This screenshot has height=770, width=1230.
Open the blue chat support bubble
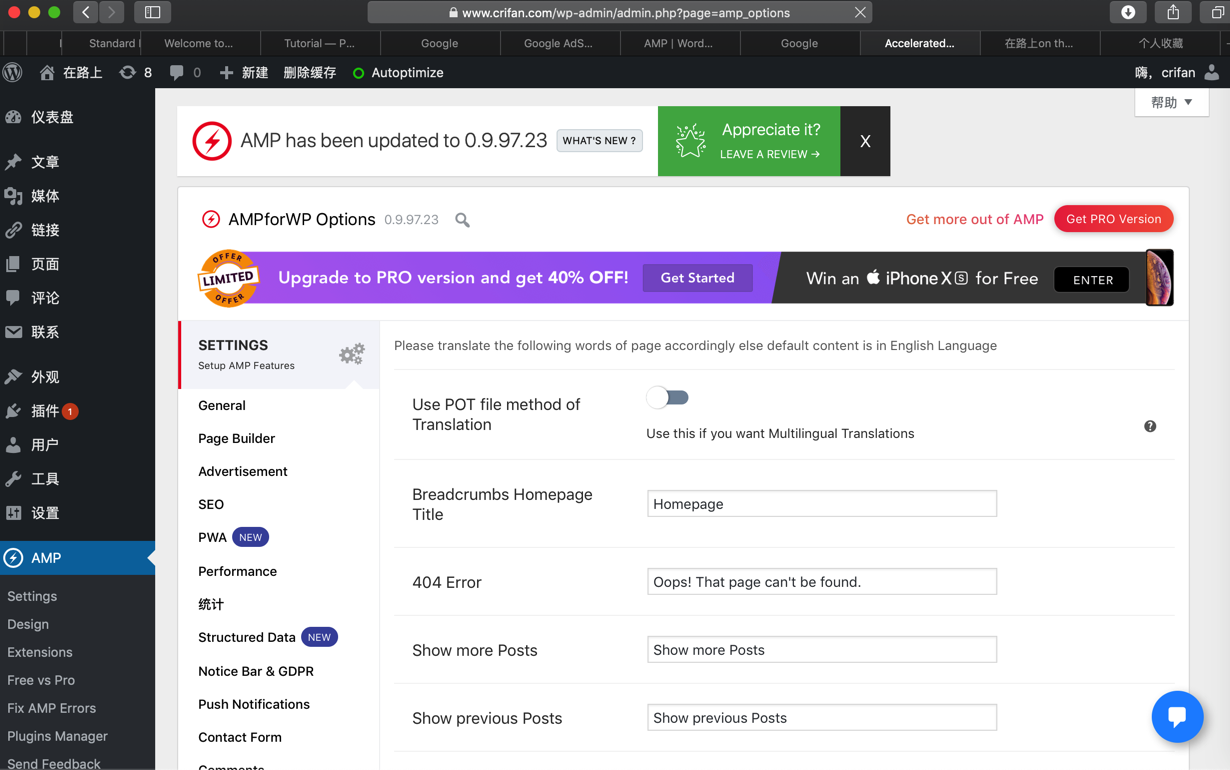(1177, 717)
